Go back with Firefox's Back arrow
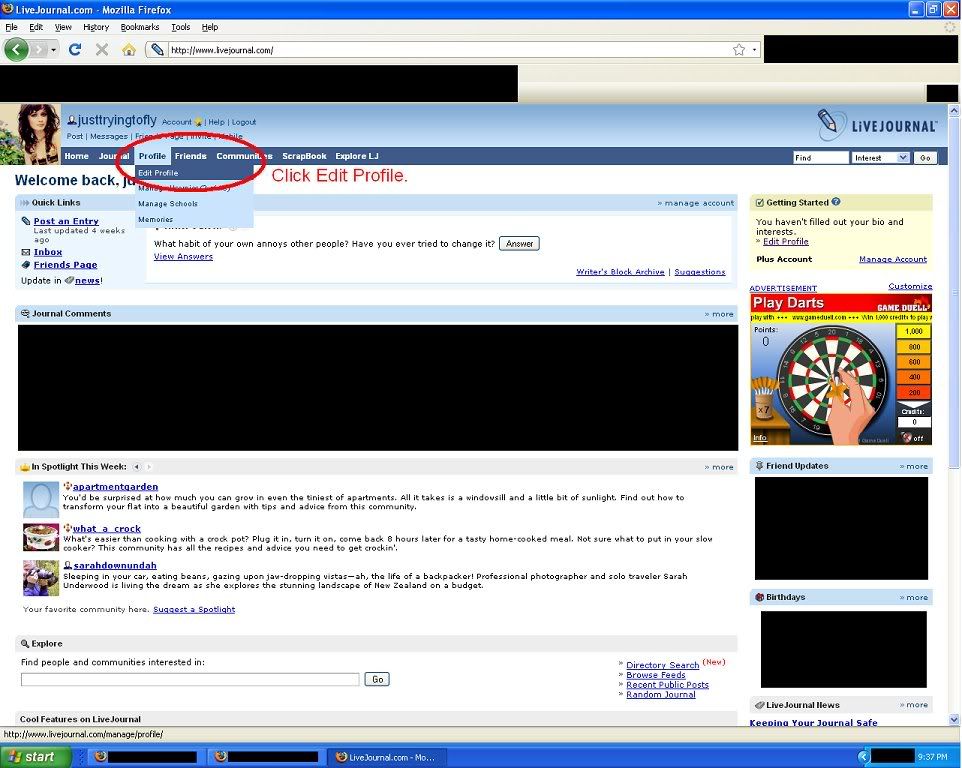Screen dimensions: 962x768 click(x=17, y=49)
